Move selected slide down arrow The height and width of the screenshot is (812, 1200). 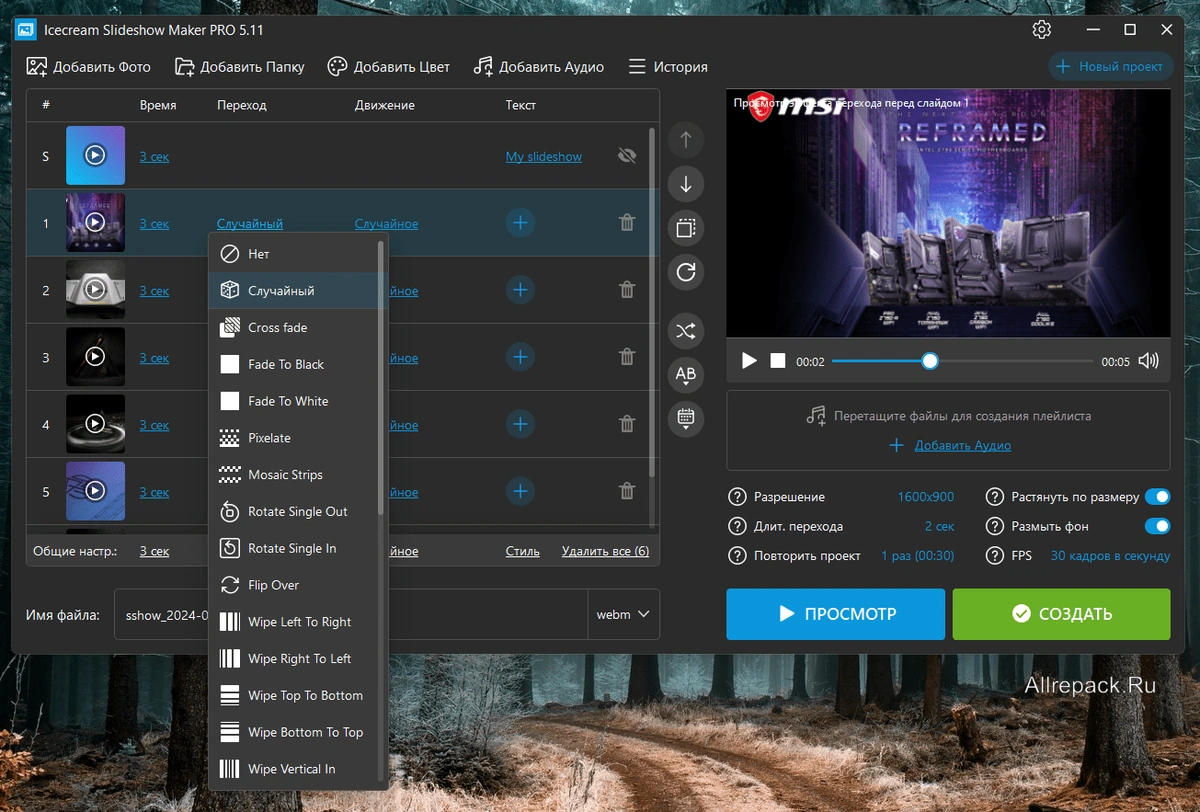point(686,184)
